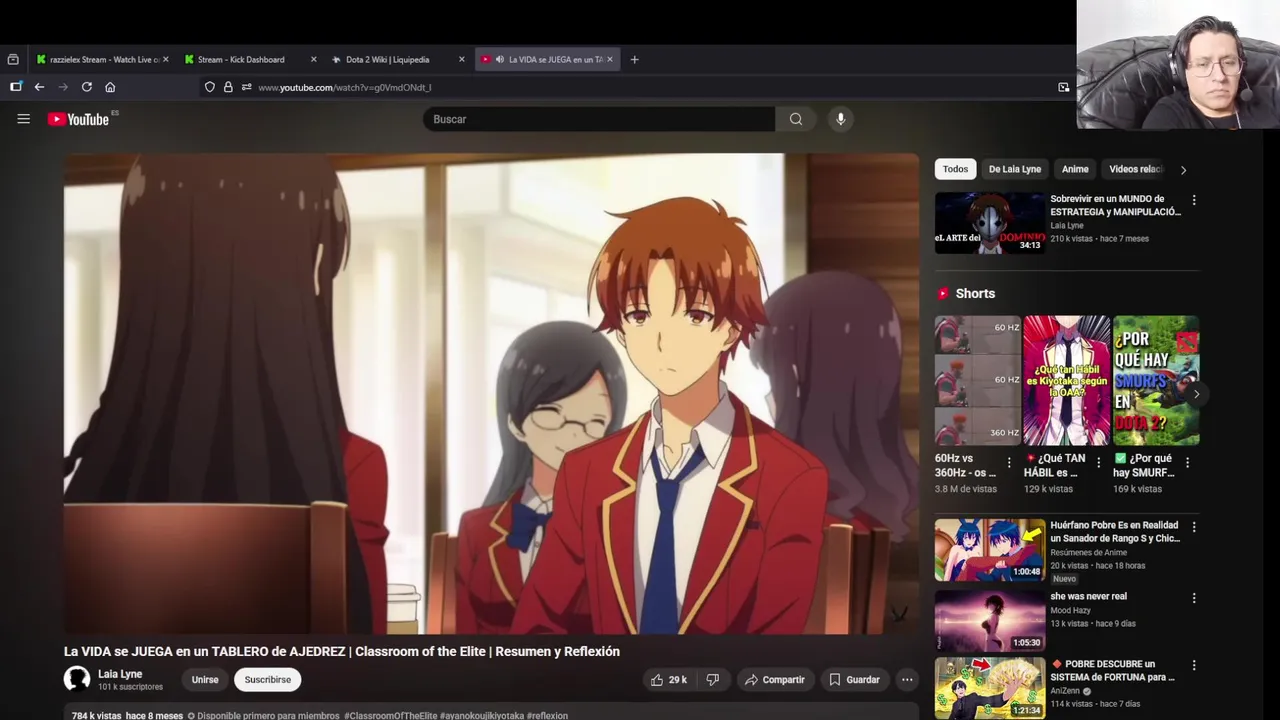
Task: Open options for ¿Por qué hay SMURF short
Action: pyautogui.click(x=1187, y=462)
